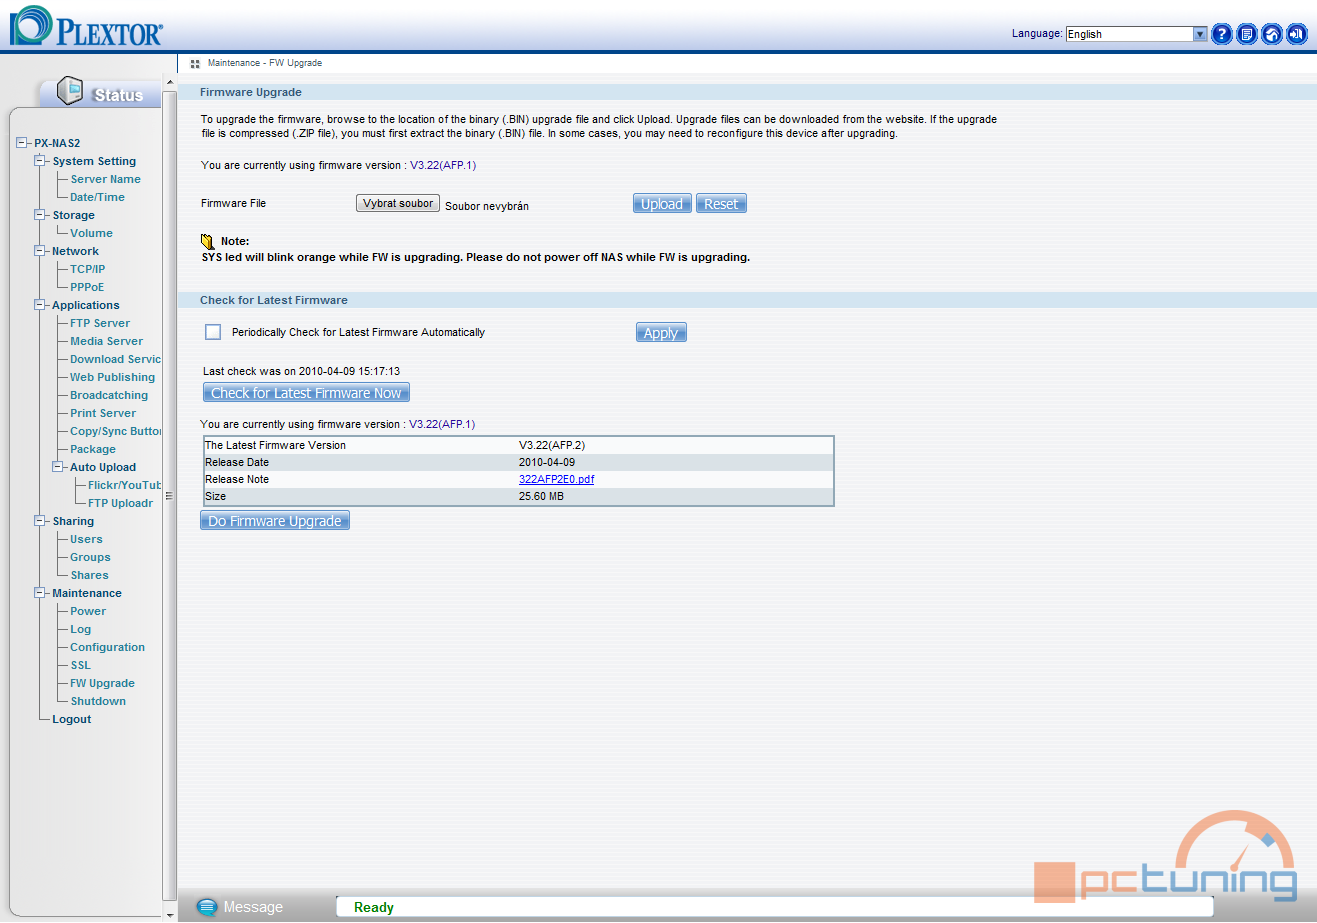Click the sidebar splitter handle

point(169,496)
